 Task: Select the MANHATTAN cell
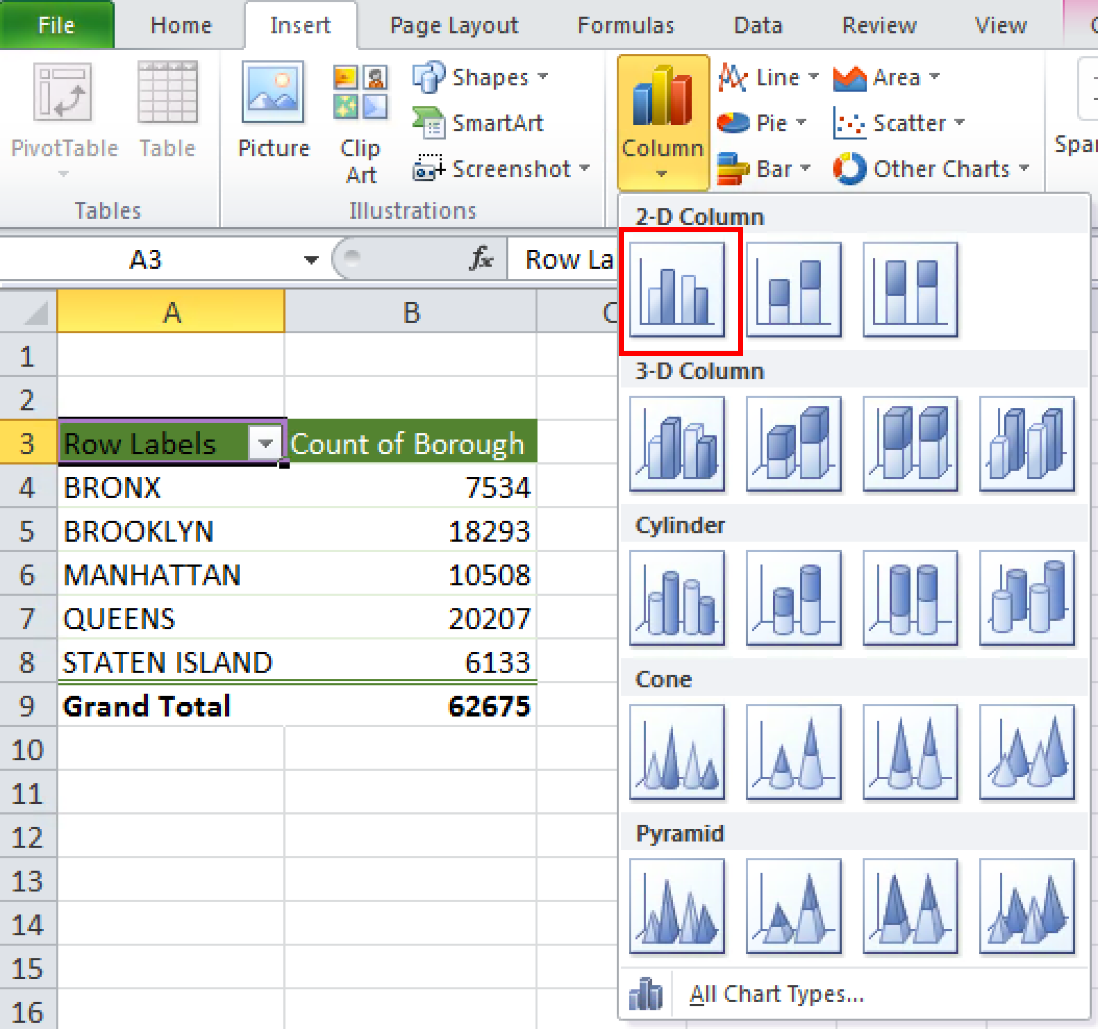pos(172,574)
